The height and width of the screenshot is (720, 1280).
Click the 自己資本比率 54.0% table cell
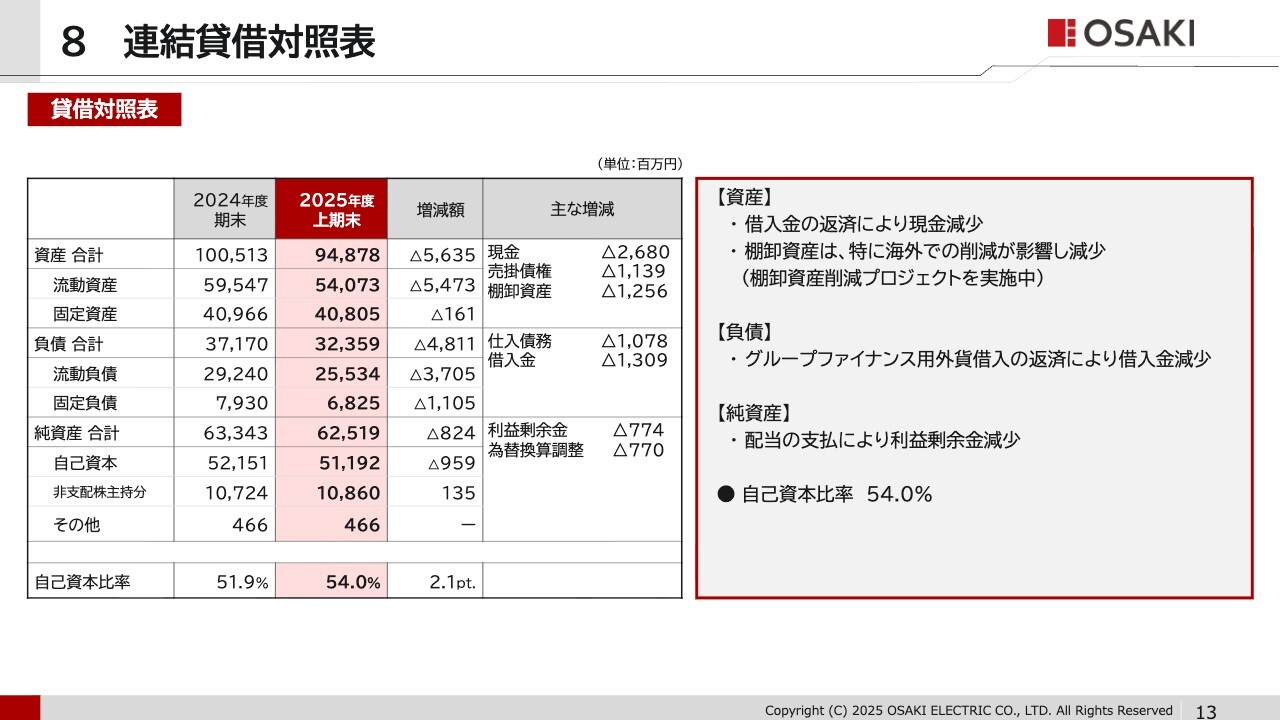click(x=352, y=582)
